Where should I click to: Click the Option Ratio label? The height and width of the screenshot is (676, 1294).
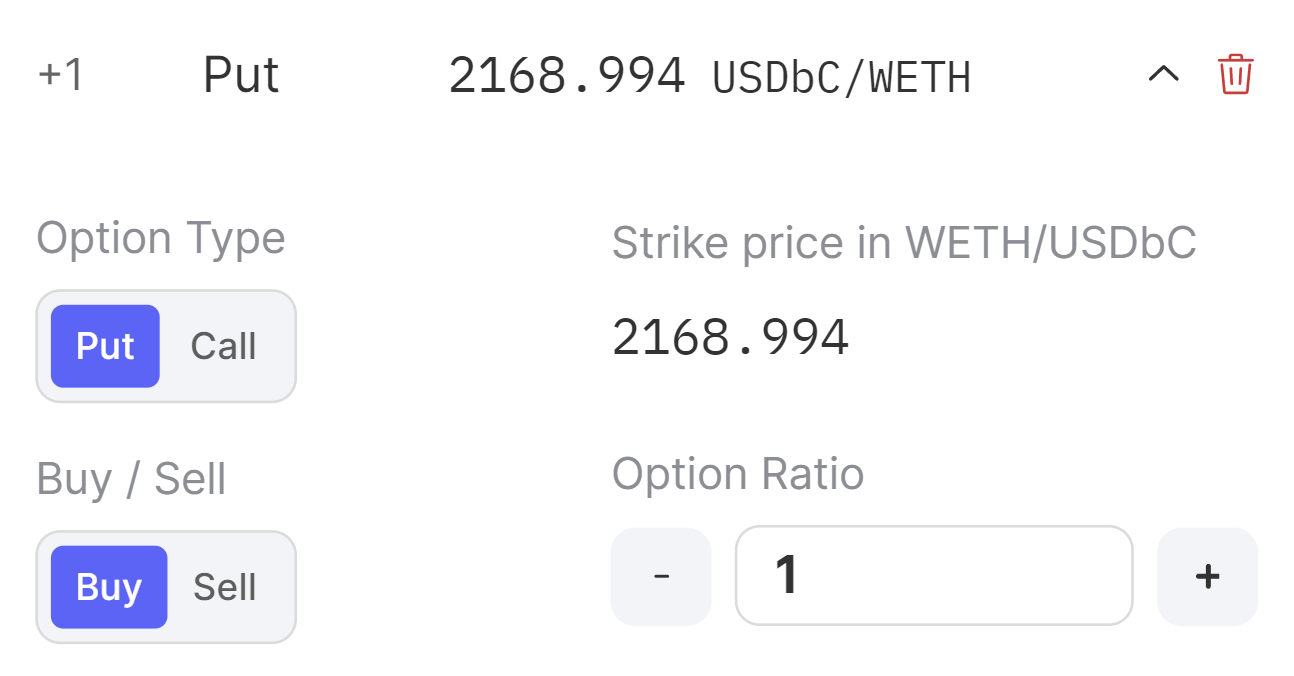[x=738, y=474]
